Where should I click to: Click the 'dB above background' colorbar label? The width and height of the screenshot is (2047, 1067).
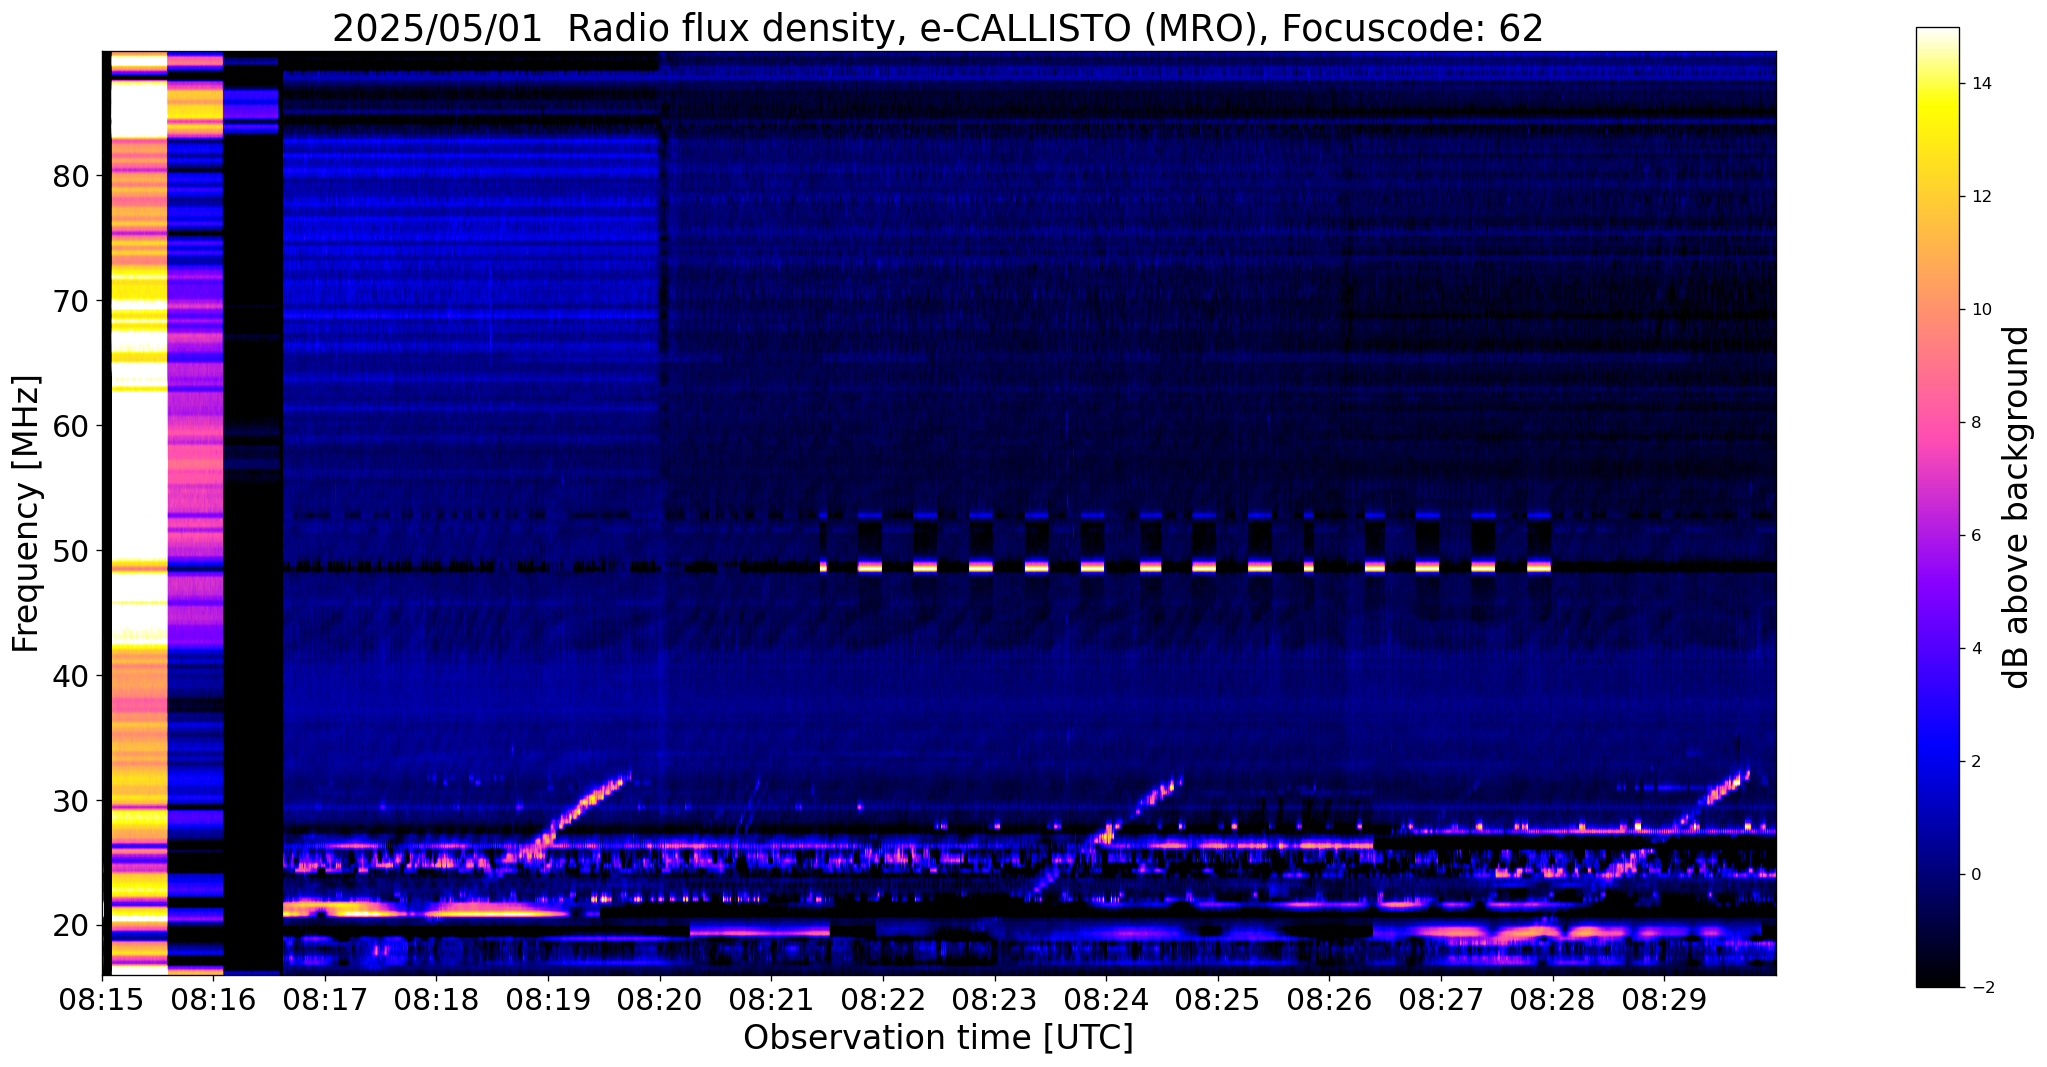tap(2017, 507)
